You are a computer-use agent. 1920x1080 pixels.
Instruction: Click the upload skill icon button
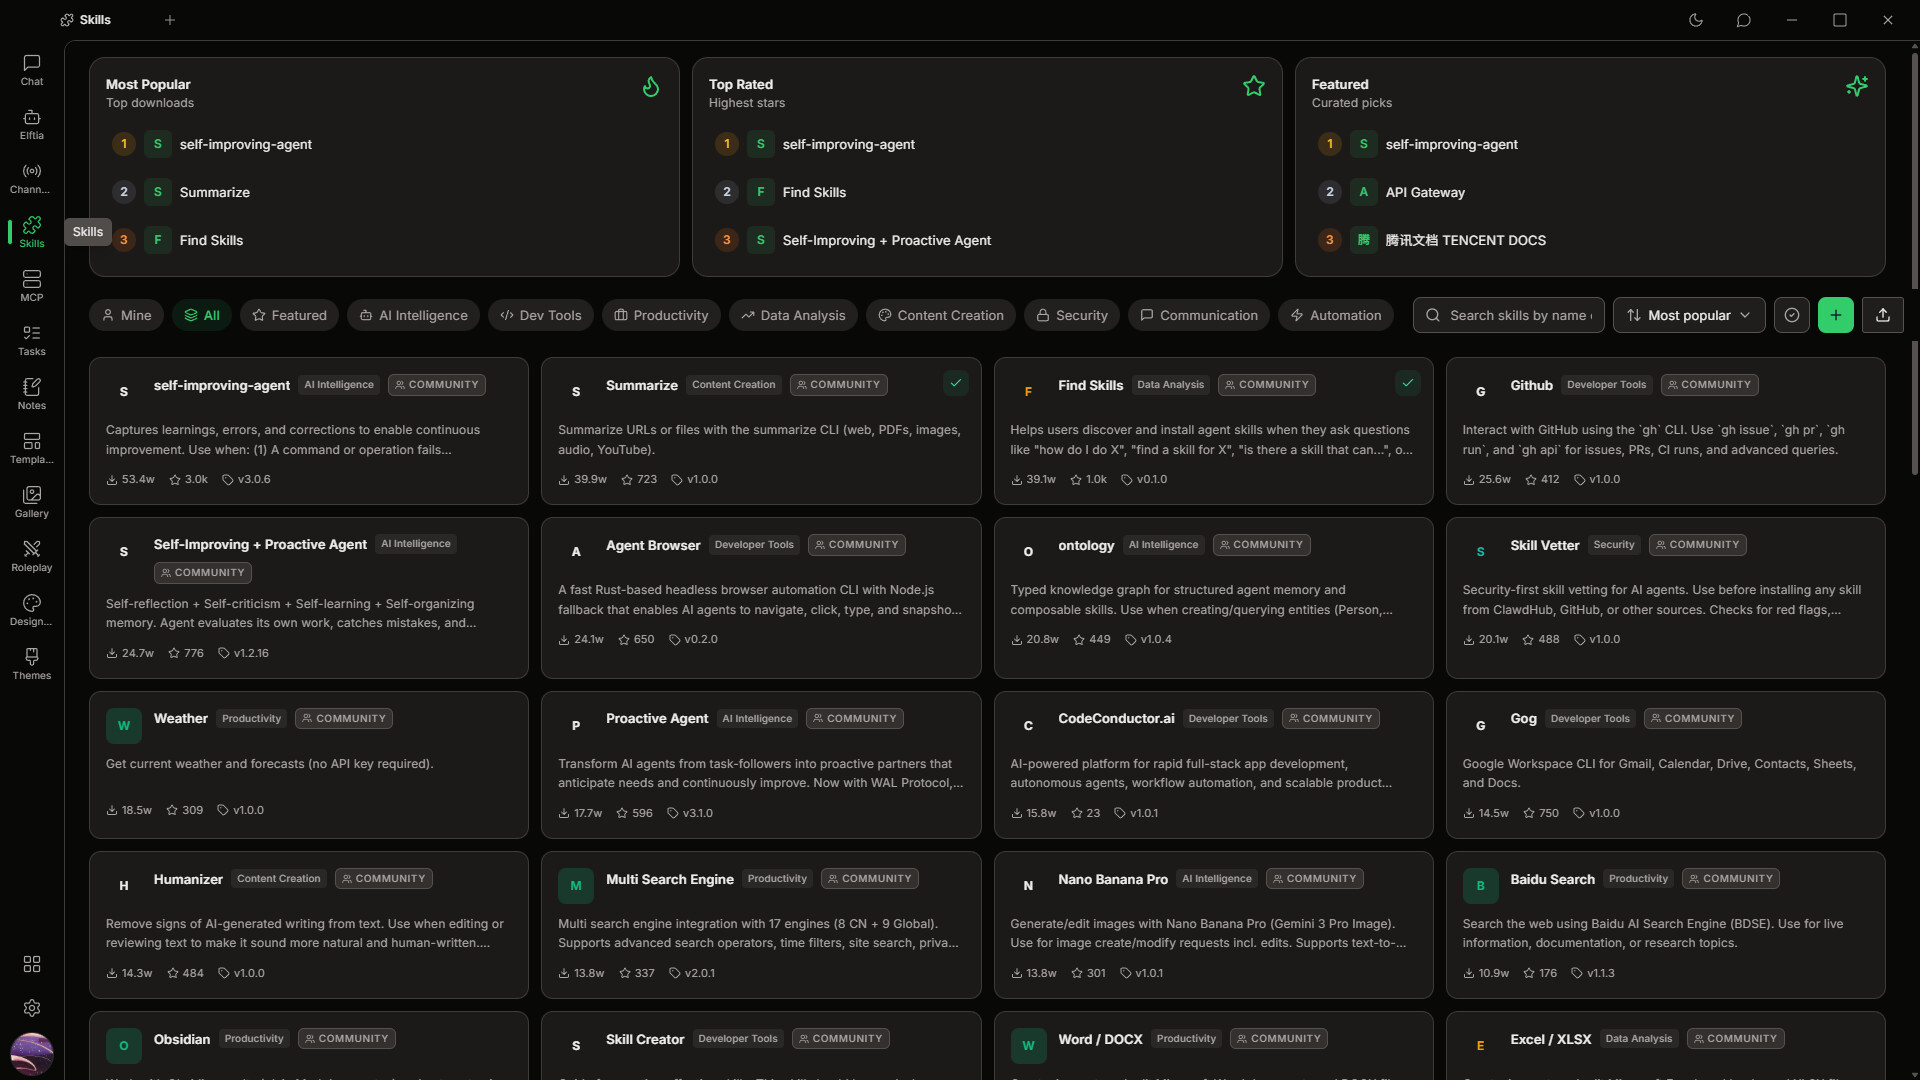coord(1883,315)
